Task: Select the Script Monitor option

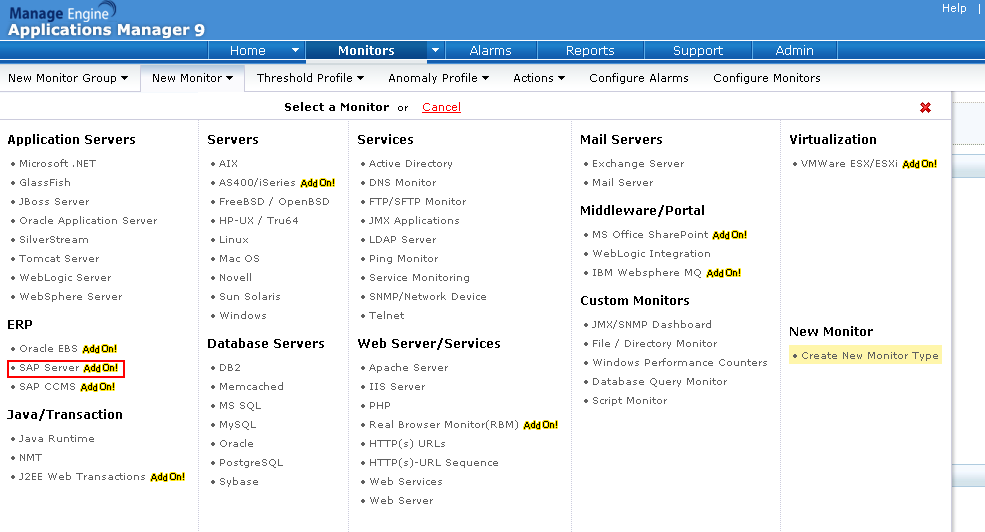Action: pos(629,401)
